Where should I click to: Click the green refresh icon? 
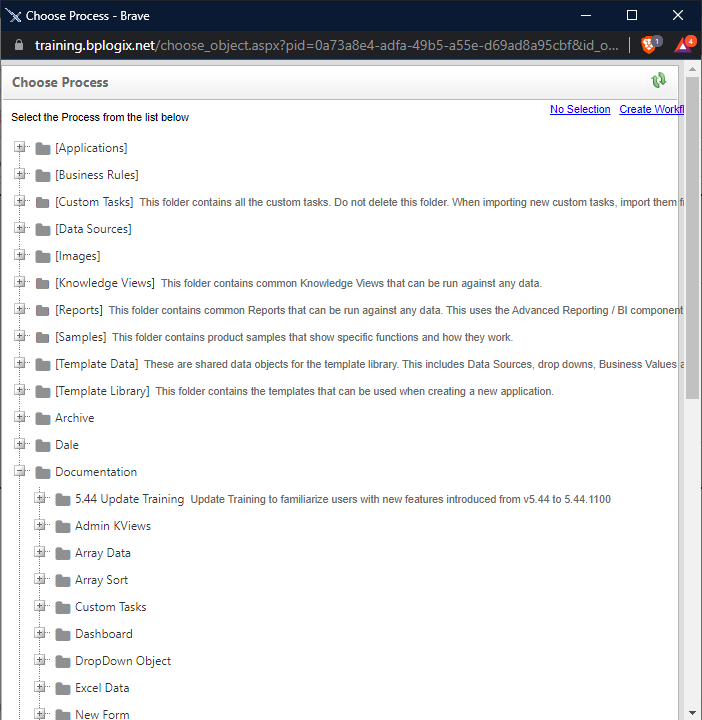[659, 81]
